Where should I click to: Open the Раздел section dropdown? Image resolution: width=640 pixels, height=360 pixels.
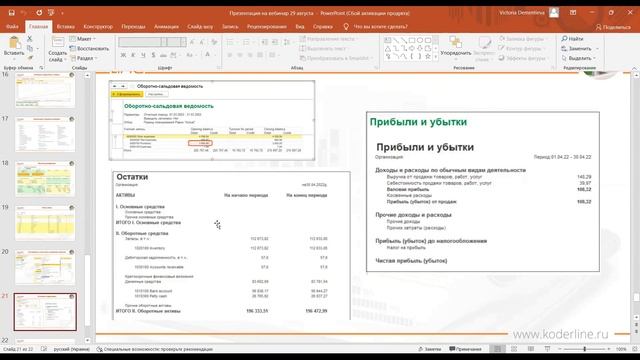pyautogui.click(x=84, y=58)
